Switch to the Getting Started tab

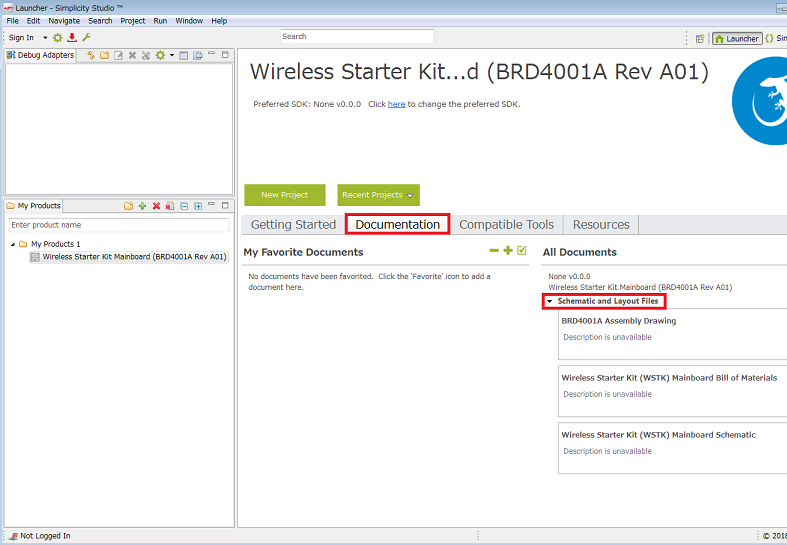(294, 224)
